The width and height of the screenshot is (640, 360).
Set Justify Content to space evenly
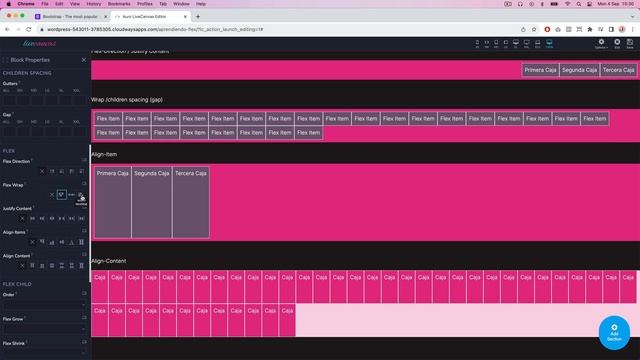pyautogui.click(x=81, y=219)
